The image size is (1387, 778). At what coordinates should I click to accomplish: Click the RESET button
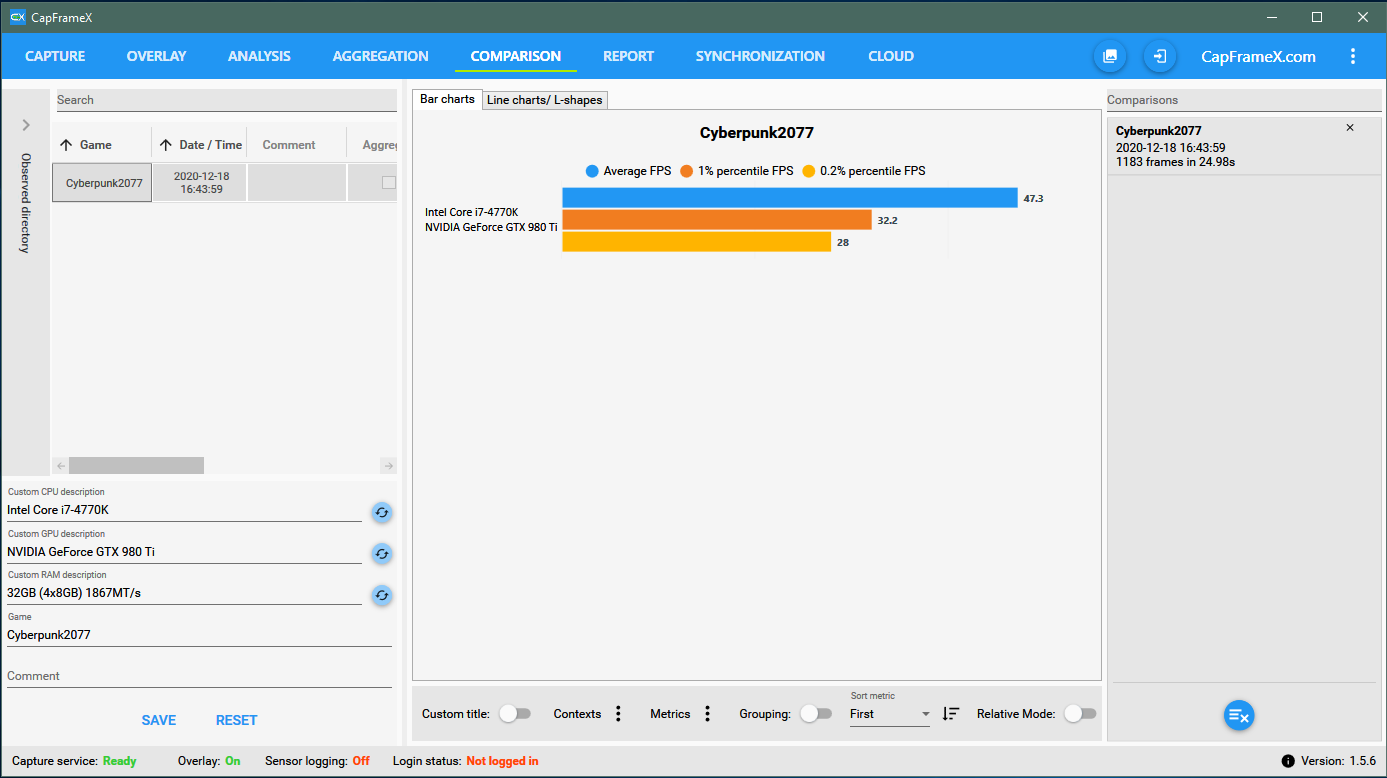coord(237,720)
